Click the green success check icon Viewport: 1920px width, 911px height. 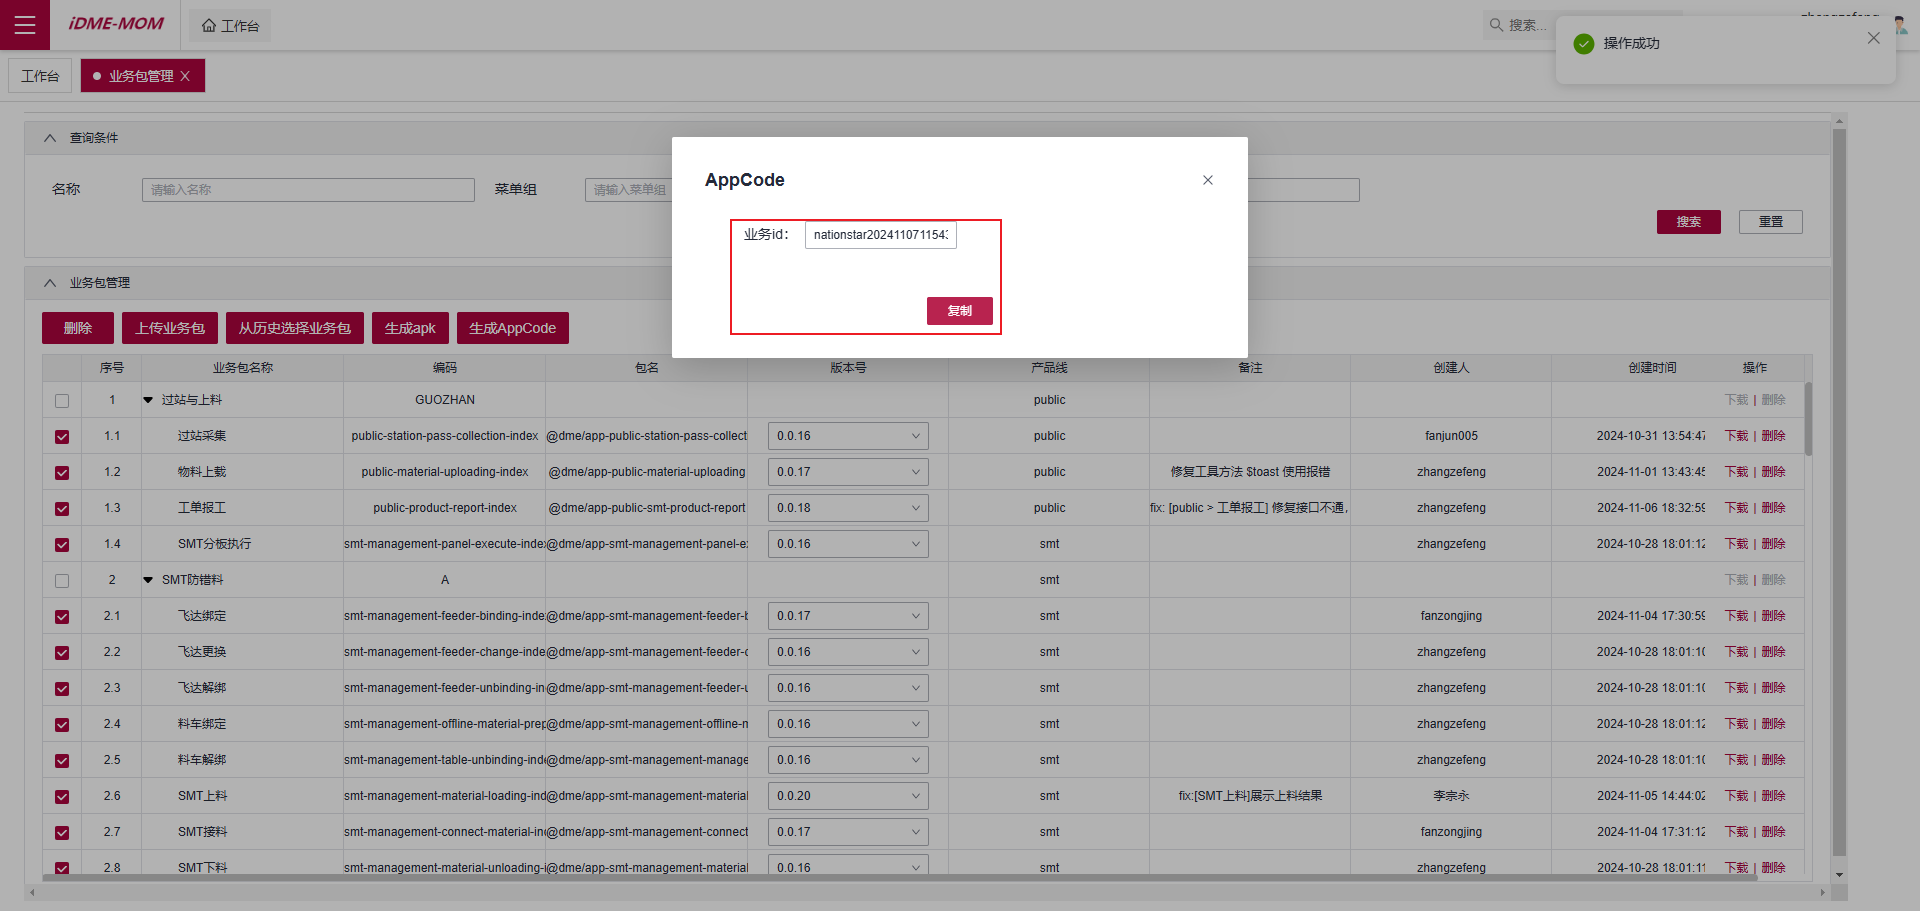(1584, 44)
